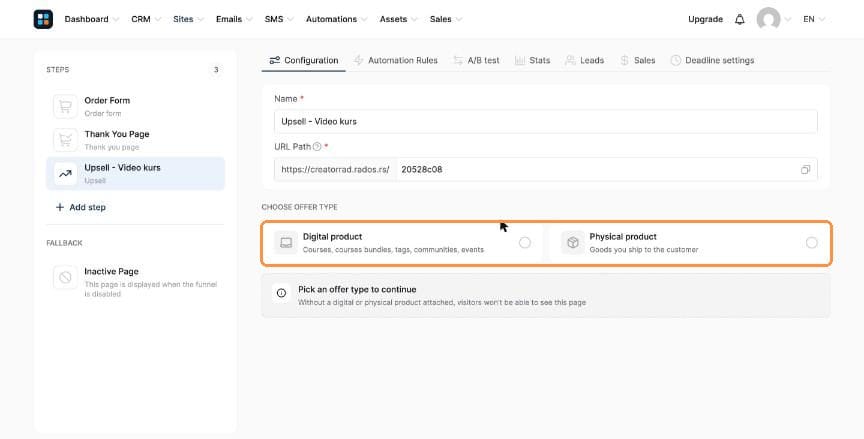
Task: Expand the Dashboard menu
Action: pos(91,19)
